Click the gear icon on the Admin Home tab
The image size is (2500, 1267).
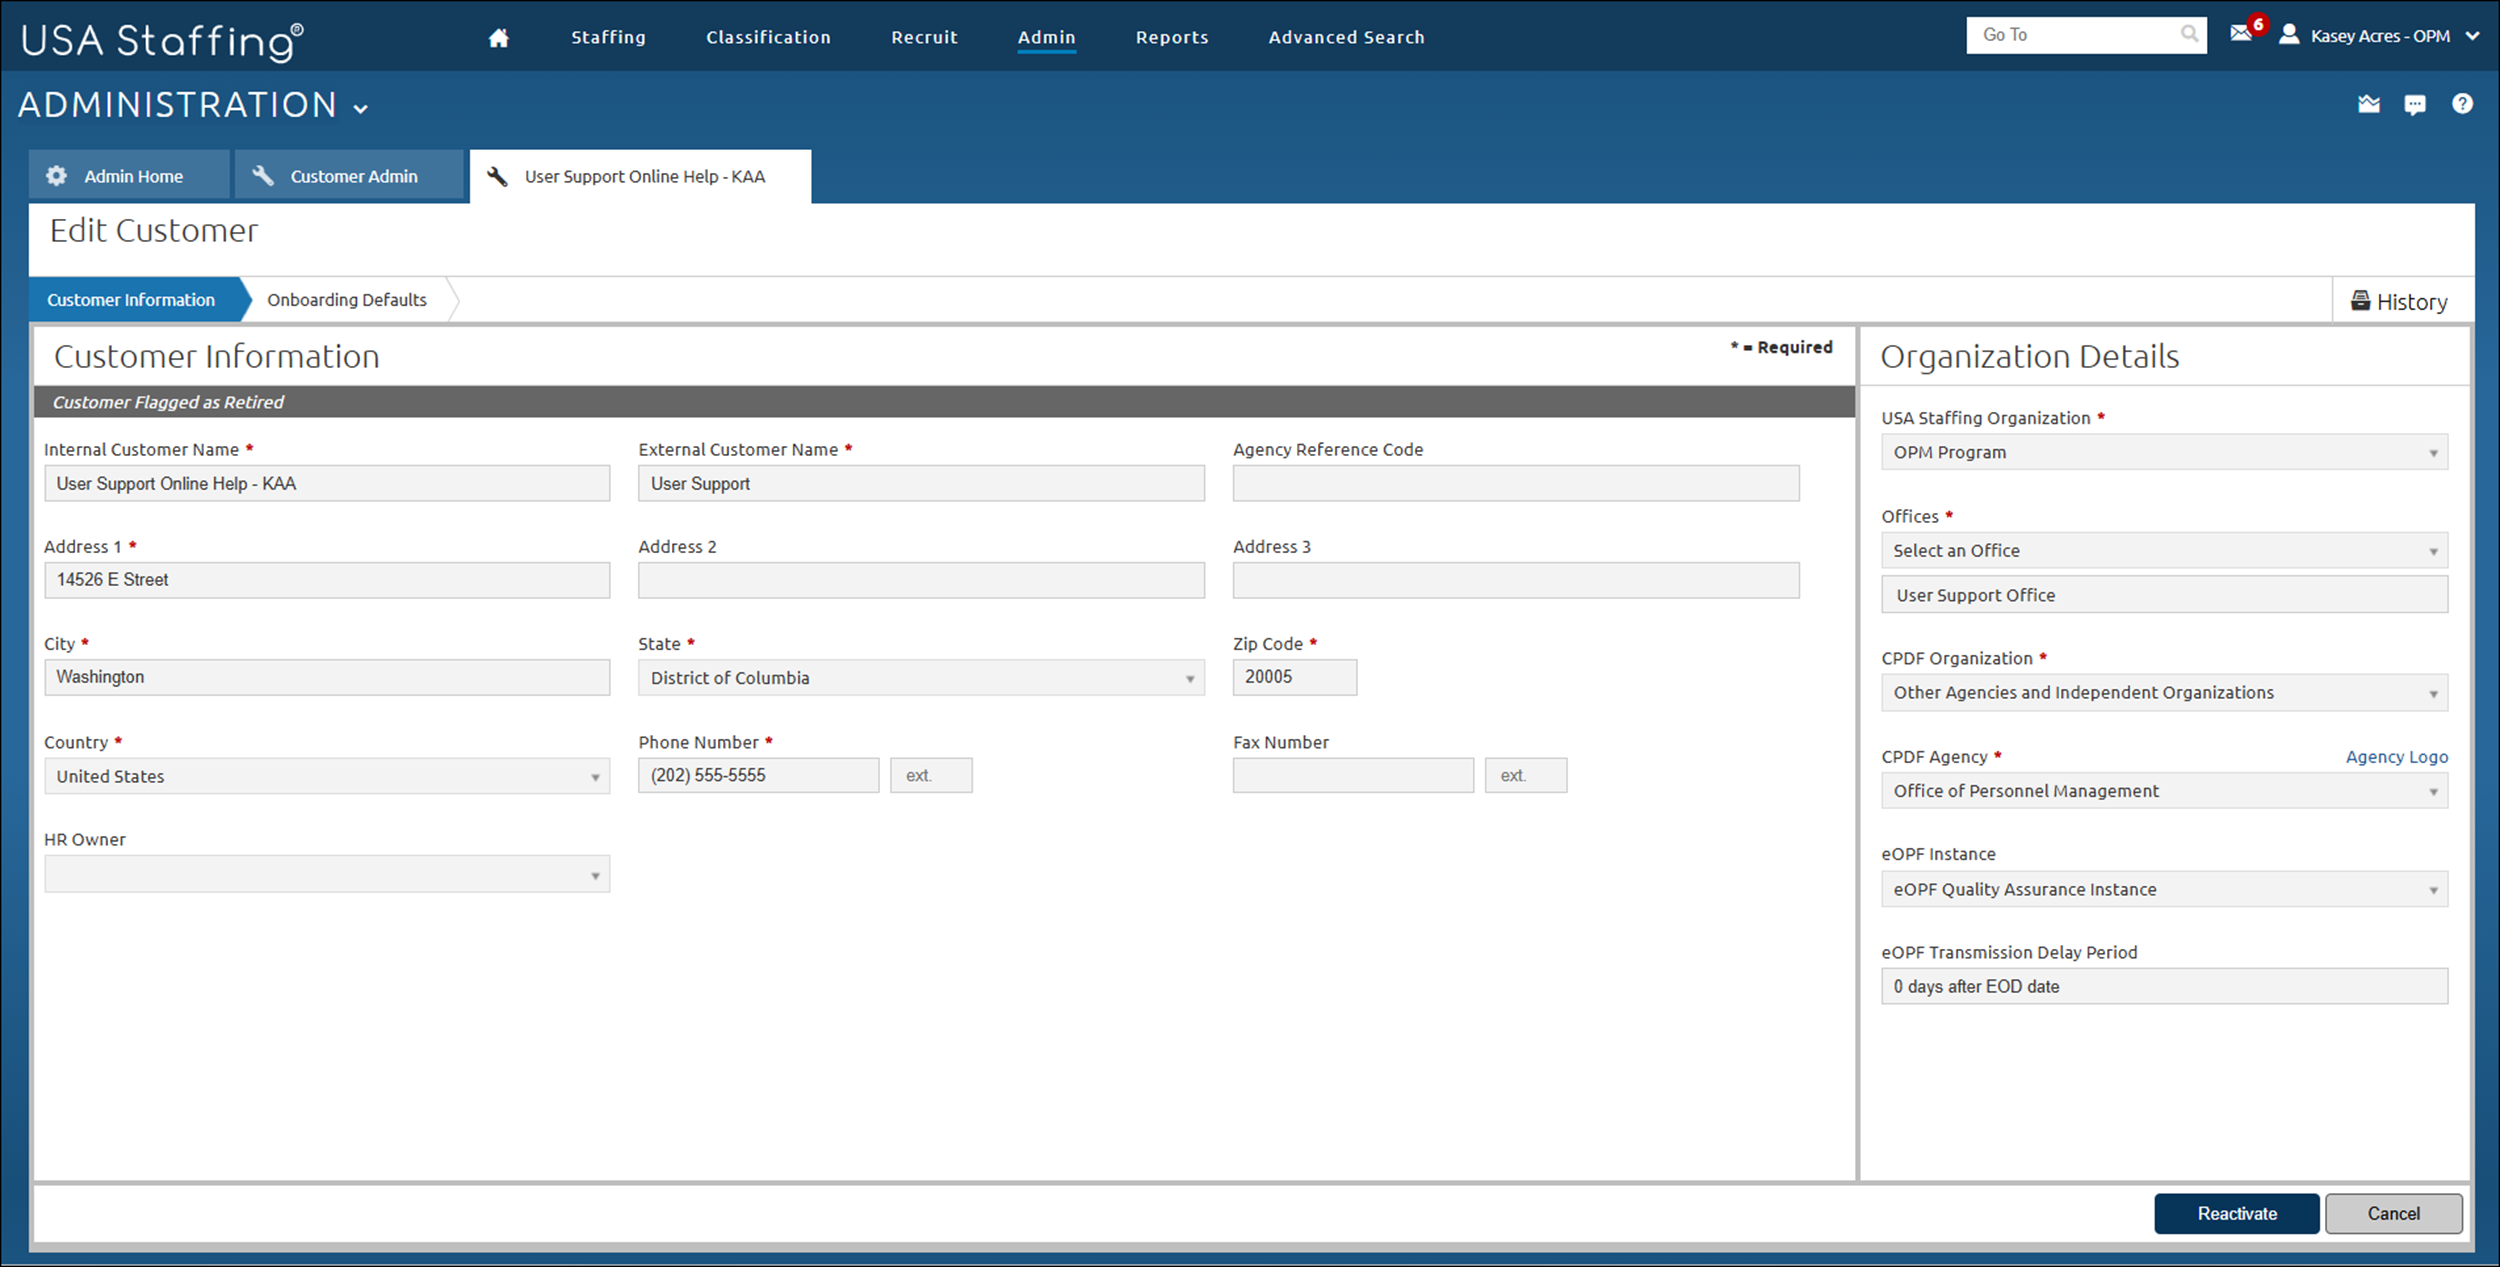coord(57,176)
